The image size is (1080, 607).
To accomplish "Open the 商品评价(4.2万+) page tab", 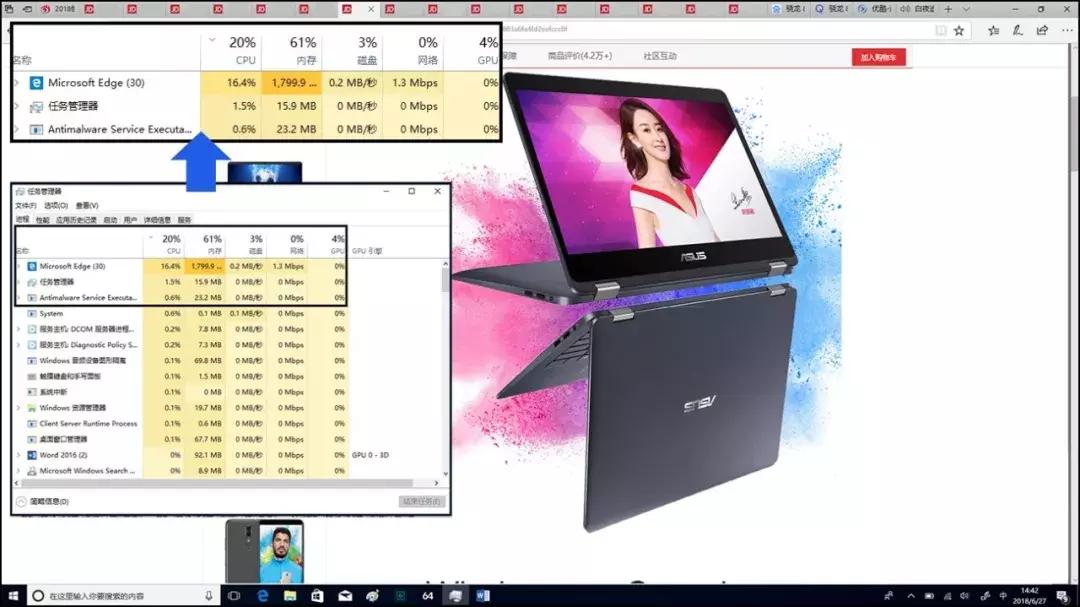I will pos(579,56).
